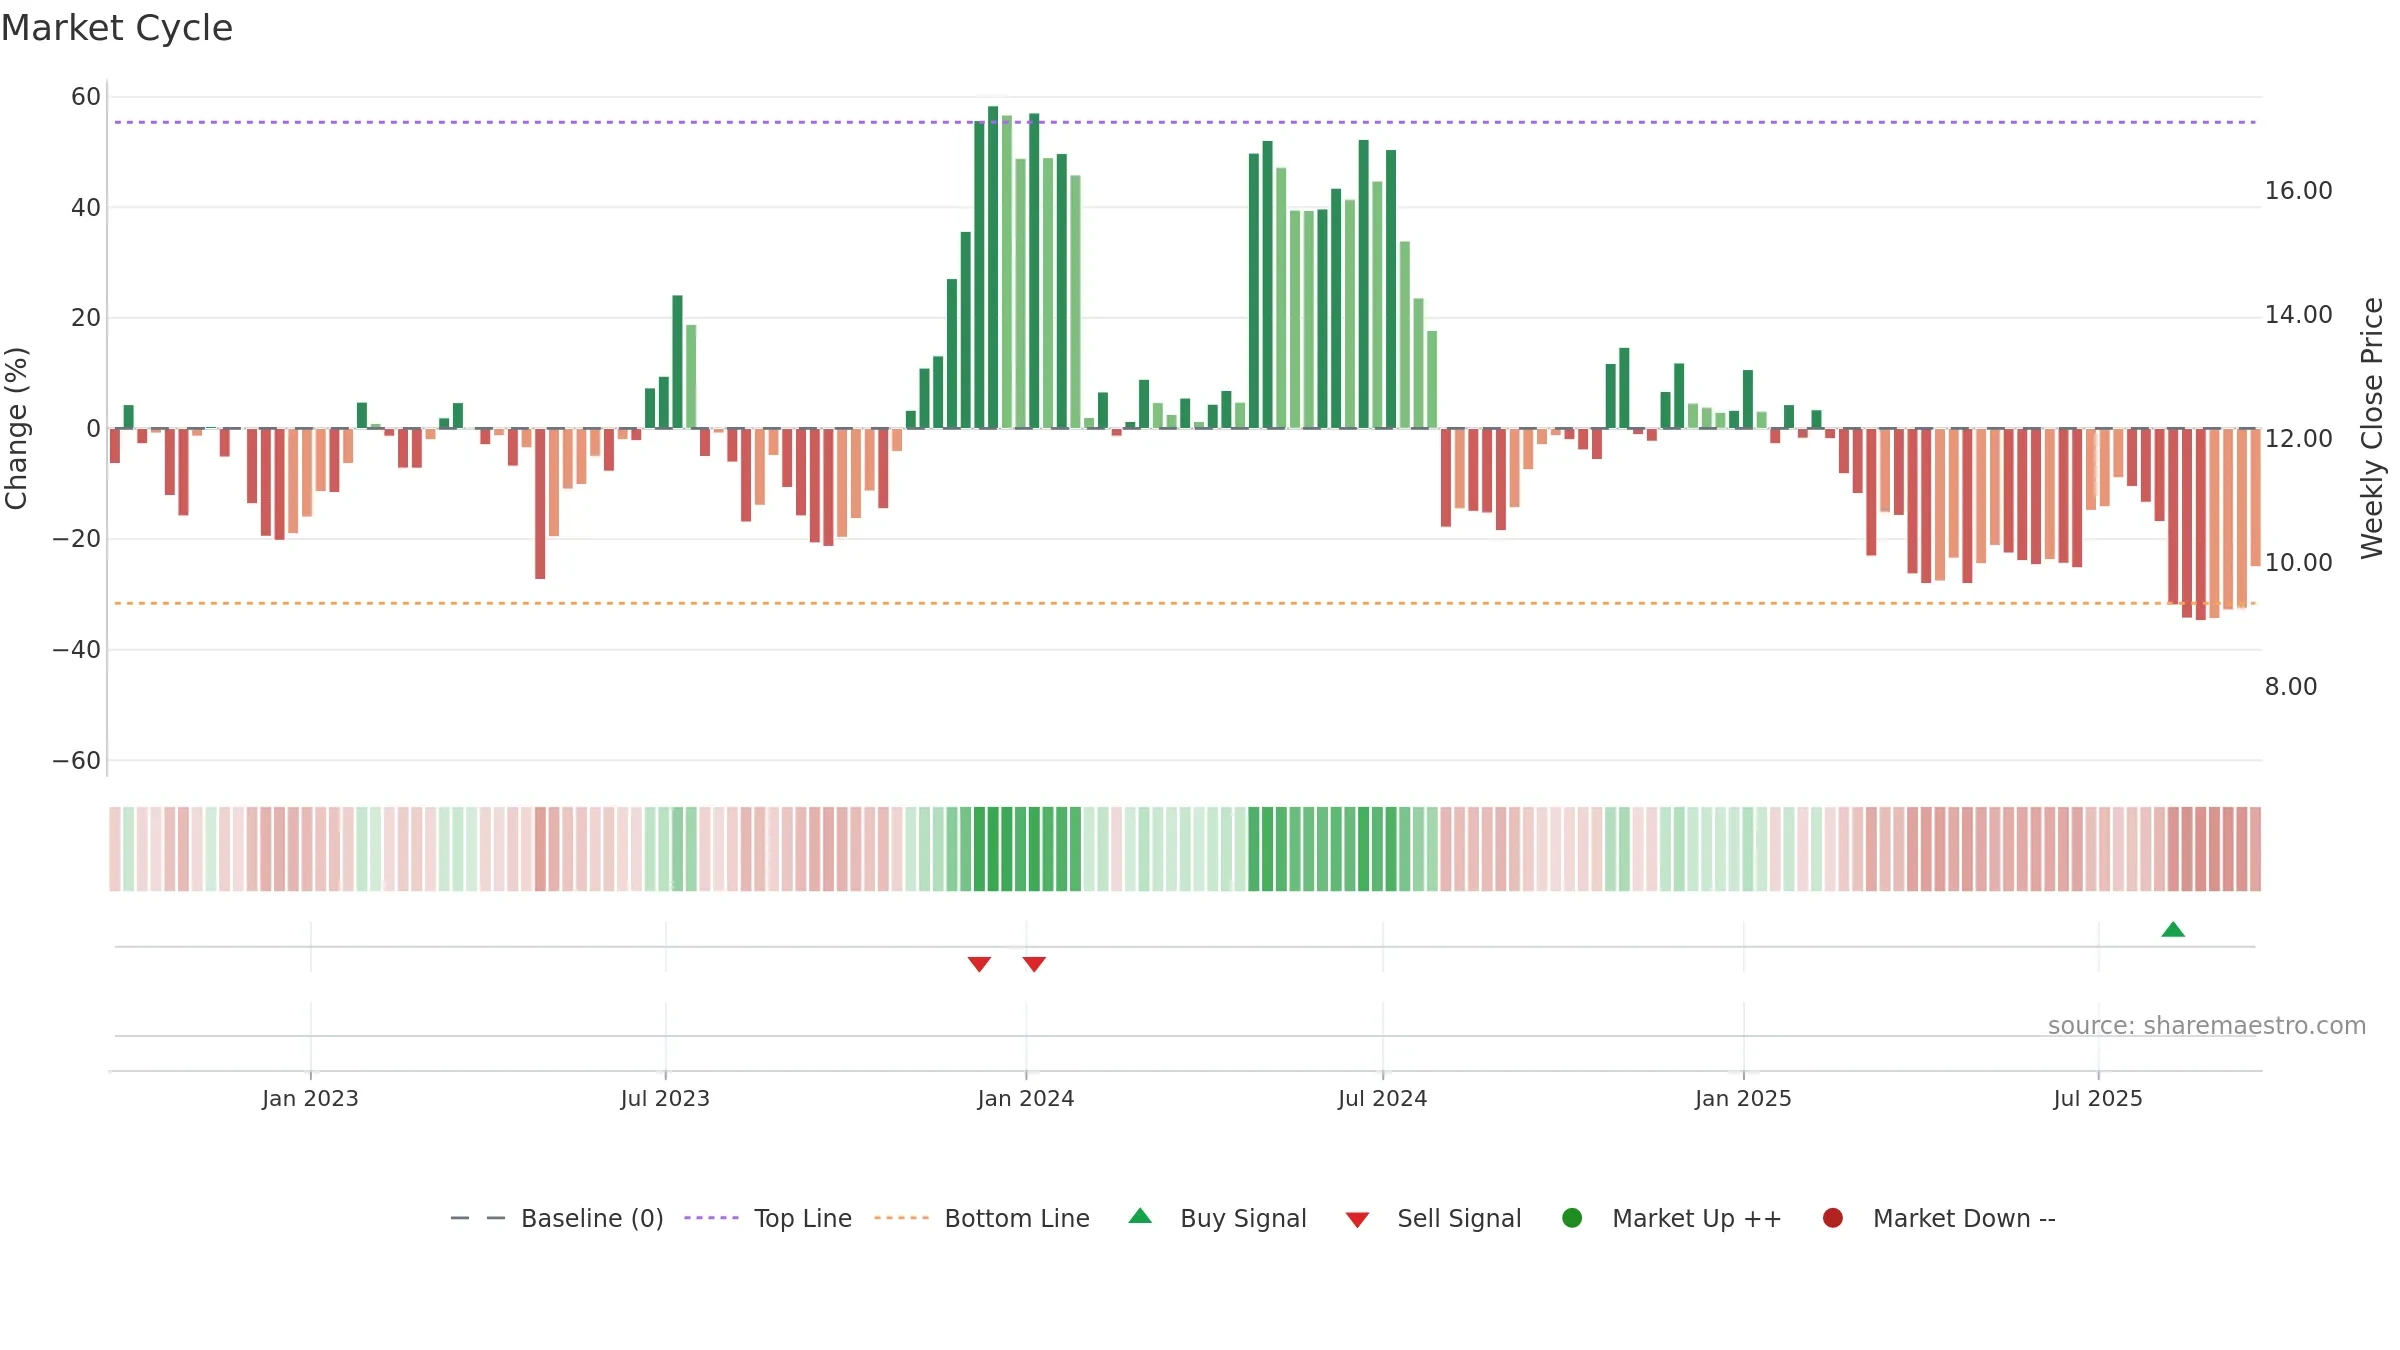2400x1350 pixels.
Task: Click the −60 tick on the change axis
Action: [77, 760]
